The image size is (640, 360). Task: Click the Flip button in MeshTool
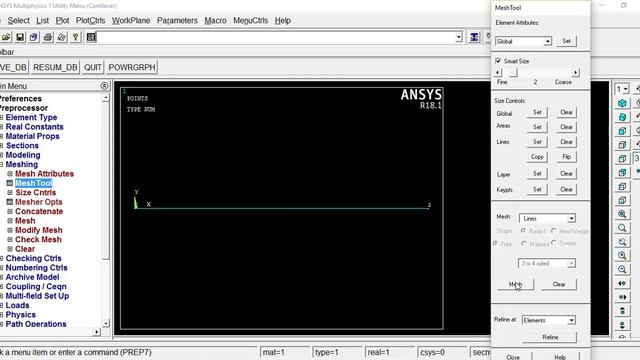pos(567,157)
